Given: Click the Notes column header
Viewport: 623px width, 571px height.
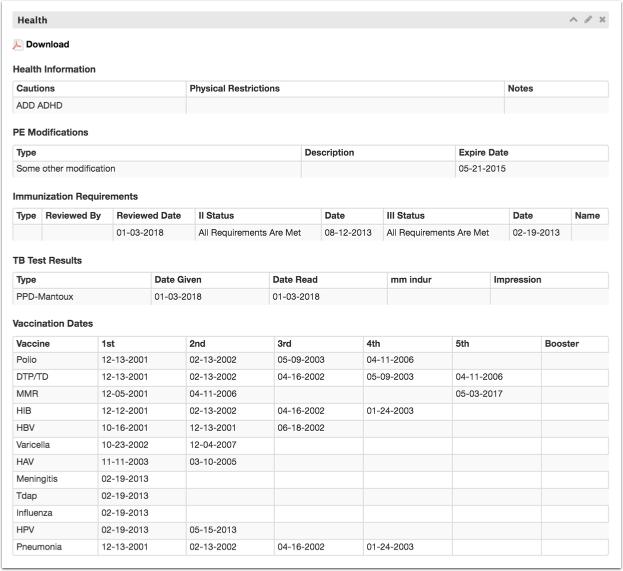Looking at the screenshot, I should click(x=520, y=89).
